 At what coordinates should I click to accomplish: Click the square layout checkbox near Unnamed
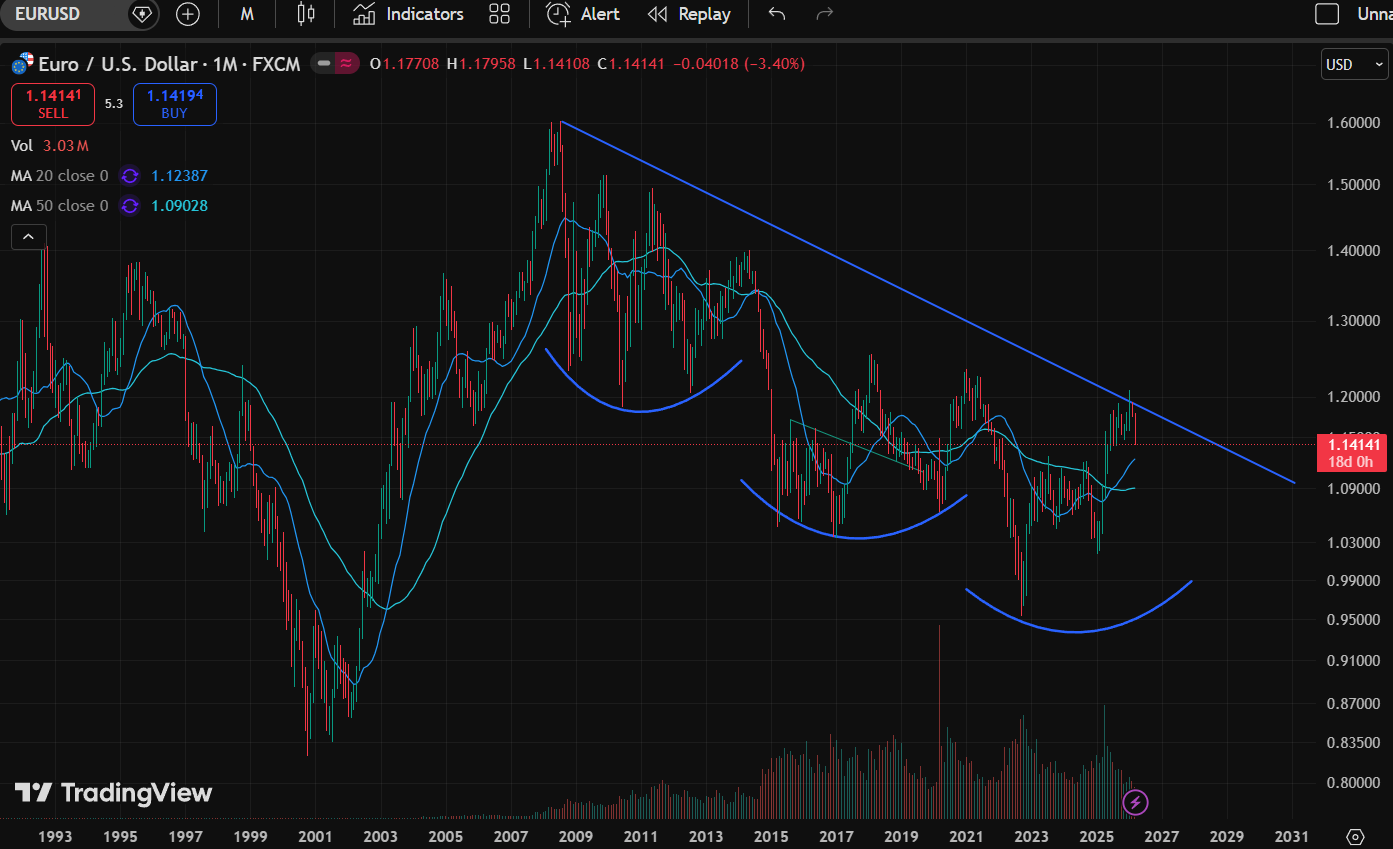1326,14
